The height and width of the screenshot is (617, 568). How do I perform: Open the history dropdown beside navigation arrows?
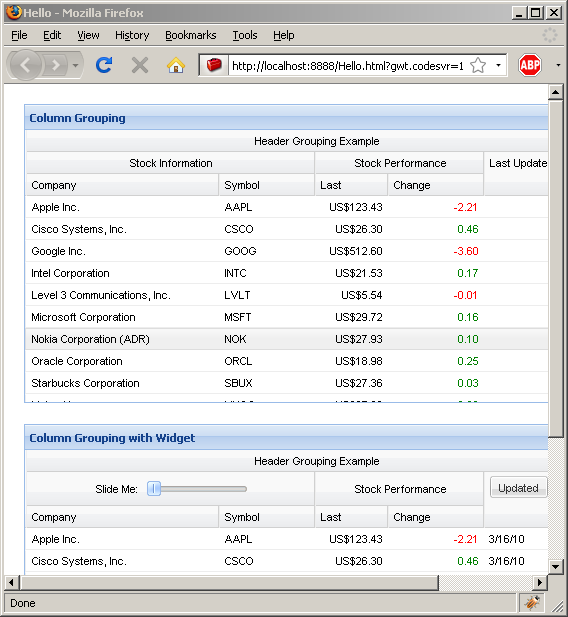click(x=75, y=65)
